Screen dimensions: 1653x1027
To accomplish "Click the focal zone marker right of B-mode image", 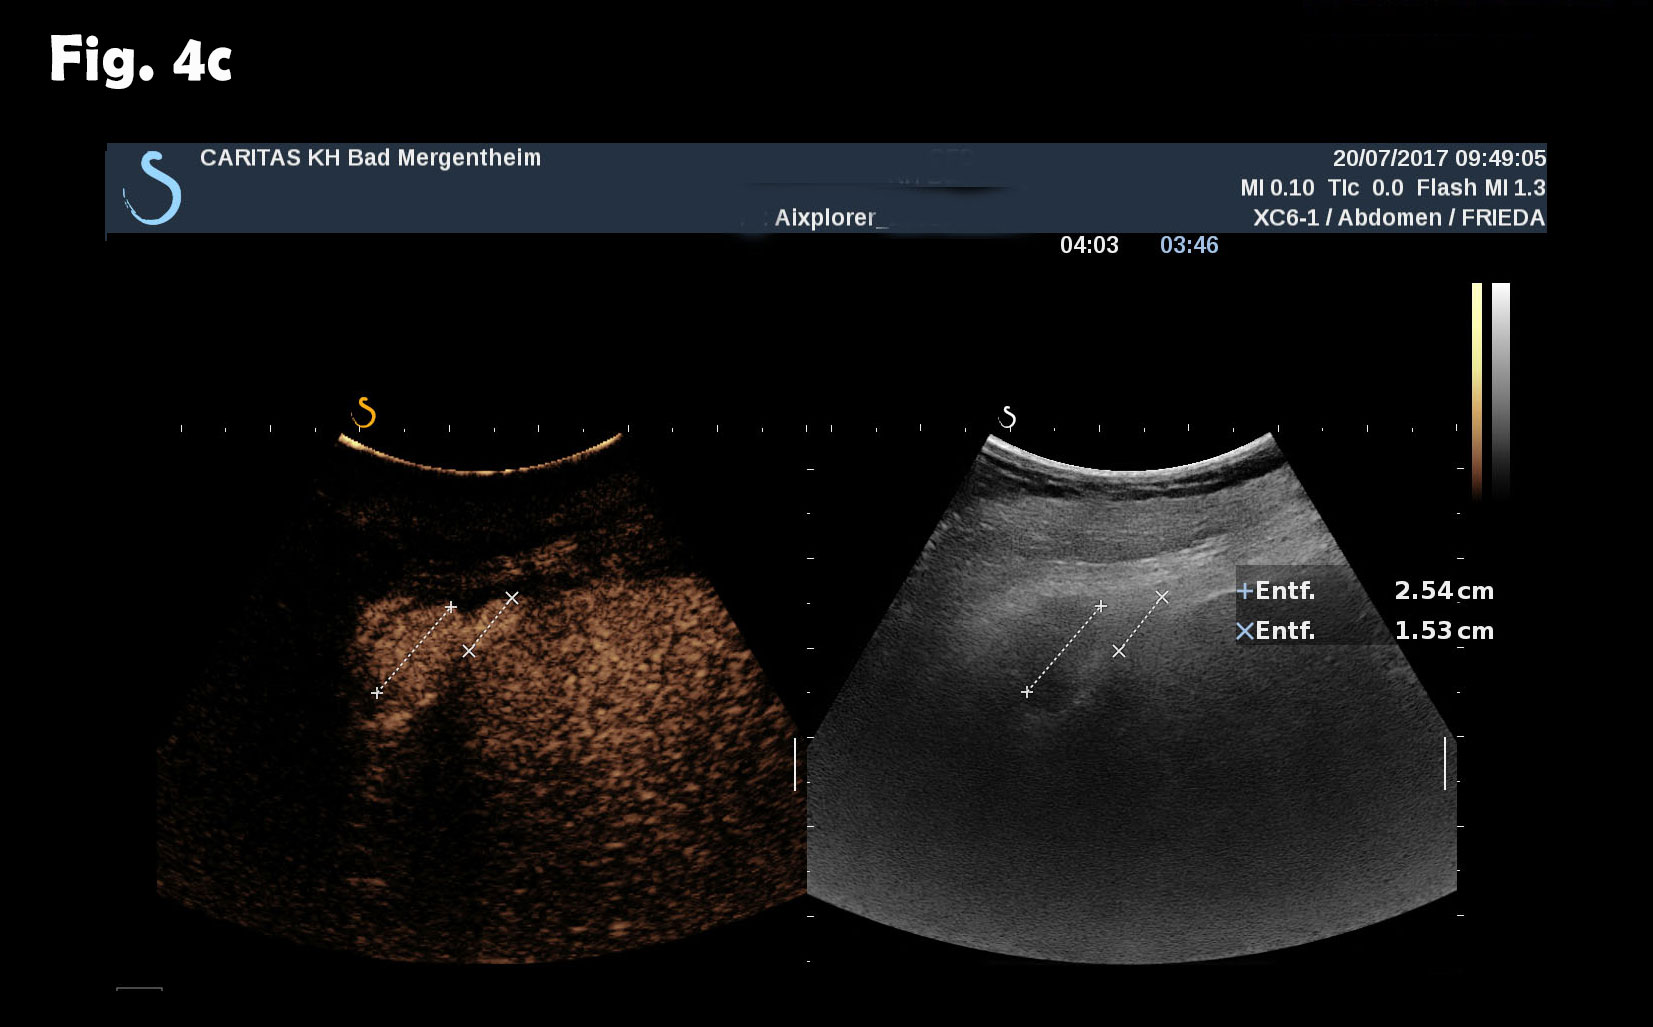I will coord(1445,763).
